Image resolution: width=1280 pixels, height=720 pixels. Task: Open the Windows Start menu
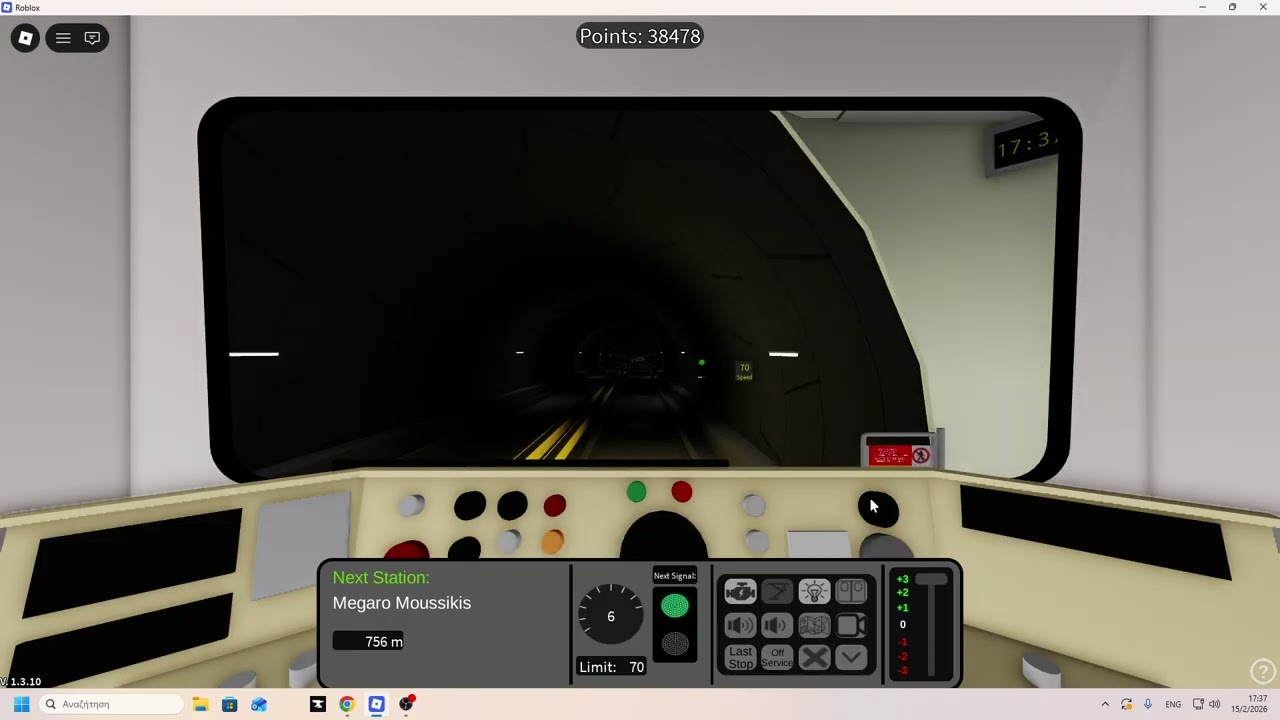pos(22,704)
